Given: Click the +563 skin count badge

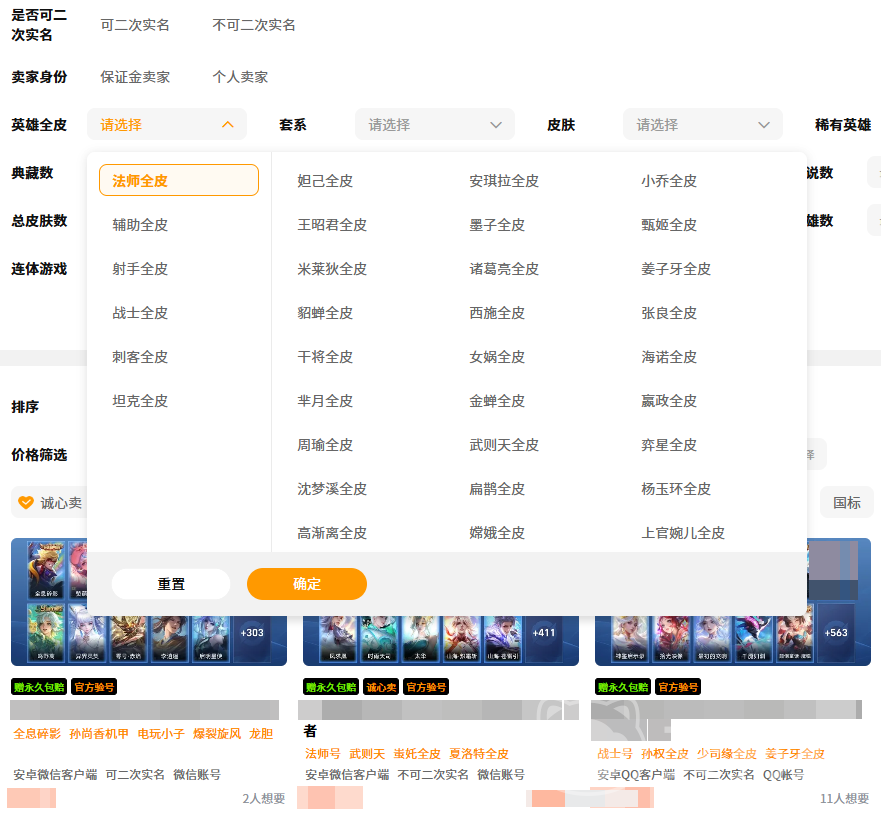Looking at the screenshot, I should pyautogui.click(x=836, y=633).
